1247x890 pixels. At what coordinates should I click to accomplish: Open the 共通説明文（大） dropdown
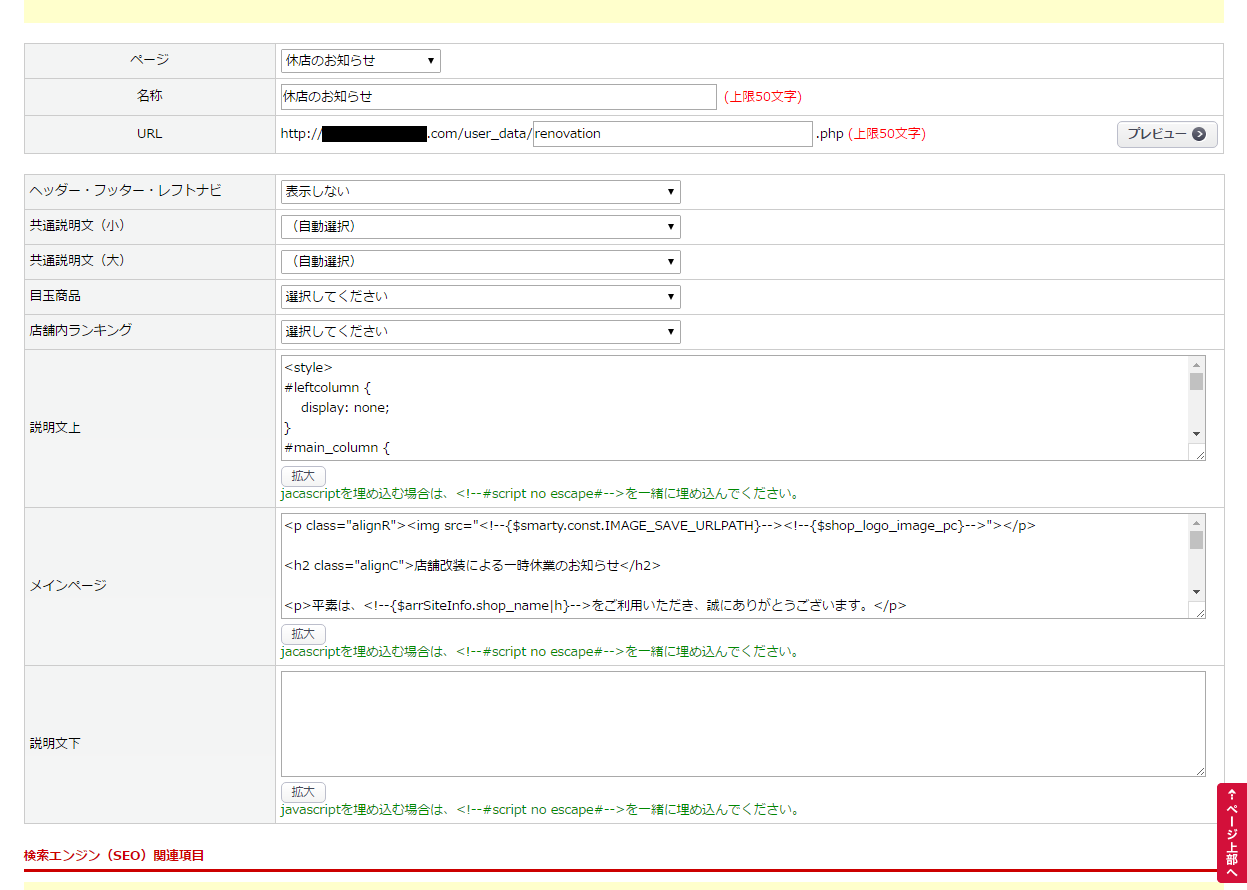[x=480, y=262]
